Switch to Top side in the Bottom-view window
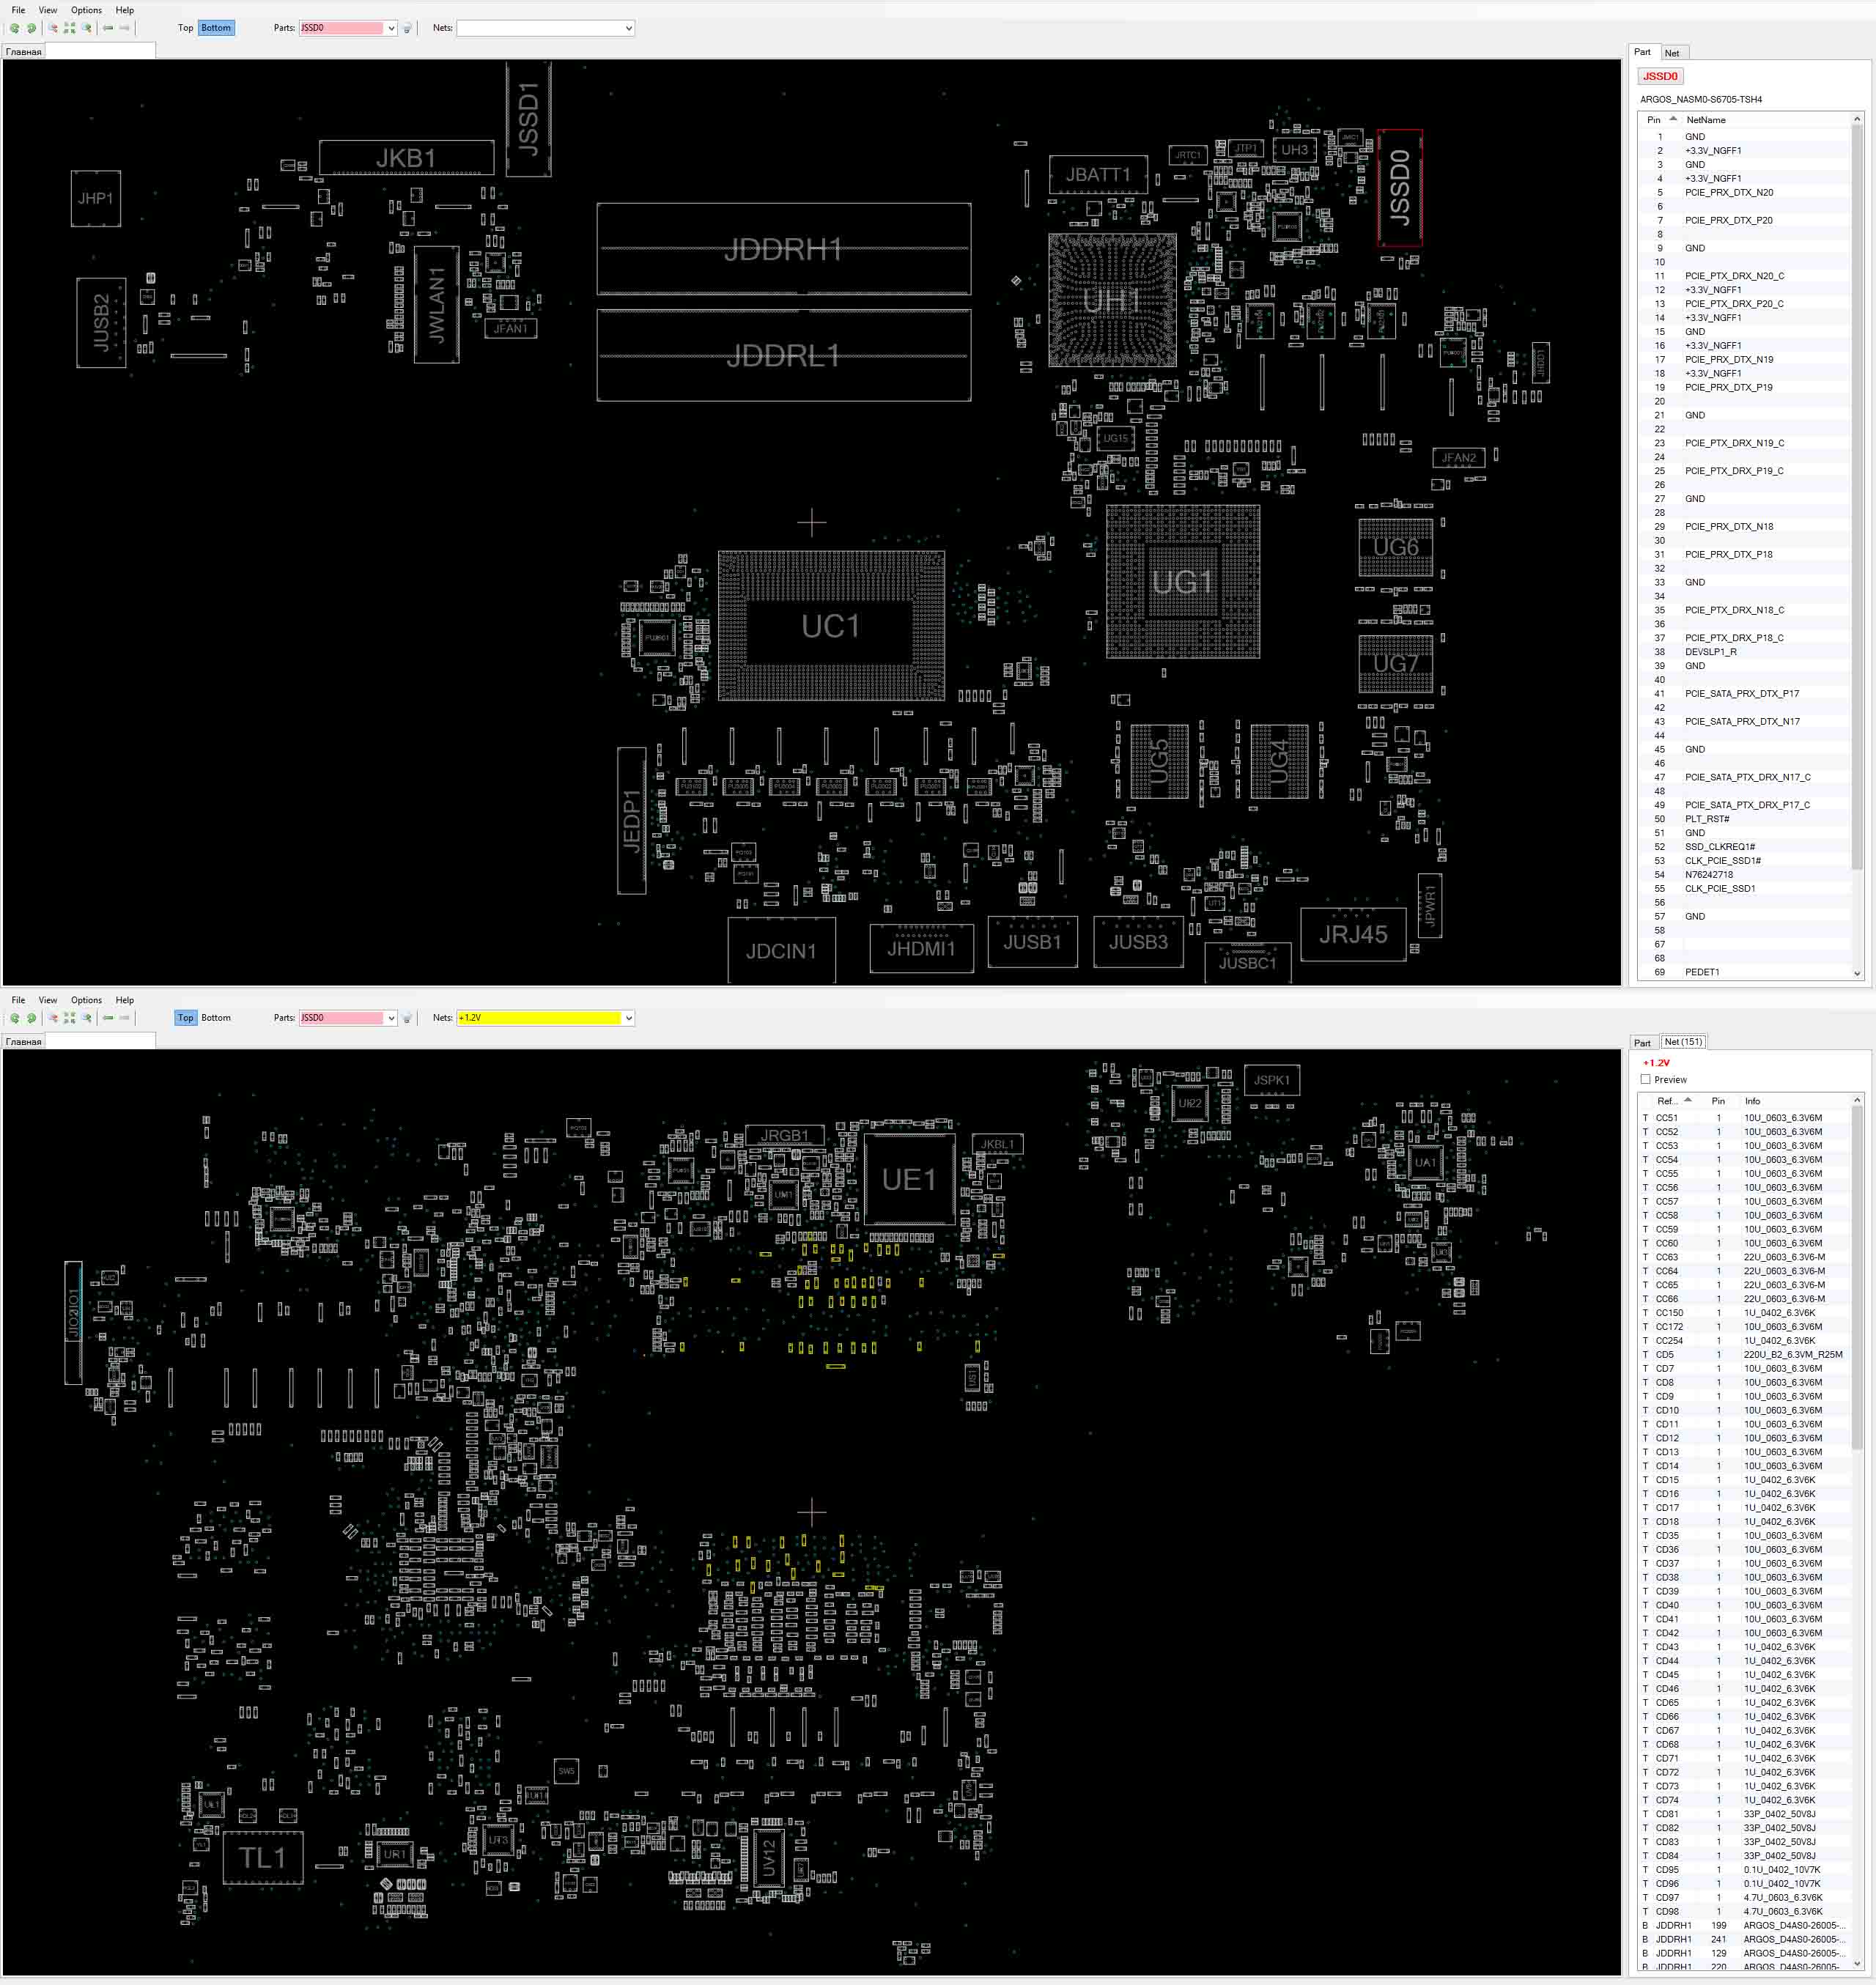The image size is (1876, 1985). pyautogui.click(x=185, y=28)
